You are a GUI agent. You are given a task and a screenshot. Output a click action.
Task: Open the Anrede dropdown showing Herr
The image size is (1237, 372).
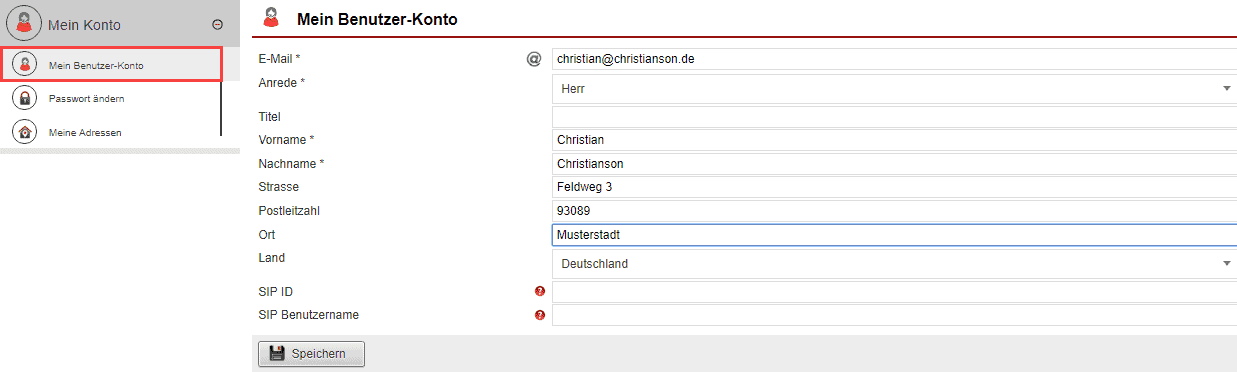point(894,88)
